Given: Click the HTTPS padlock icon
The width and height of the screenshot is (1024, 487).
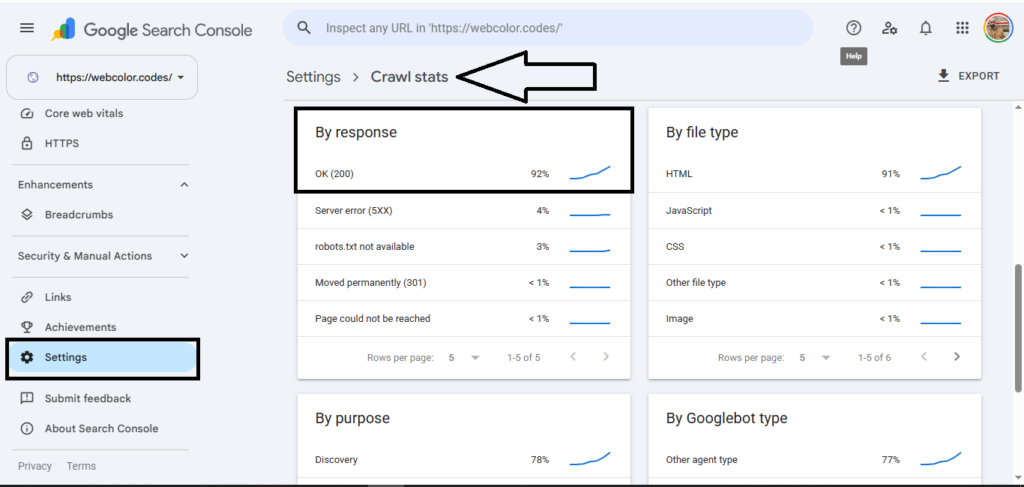Looking at the screenshot, I should (x=27, y=143).
